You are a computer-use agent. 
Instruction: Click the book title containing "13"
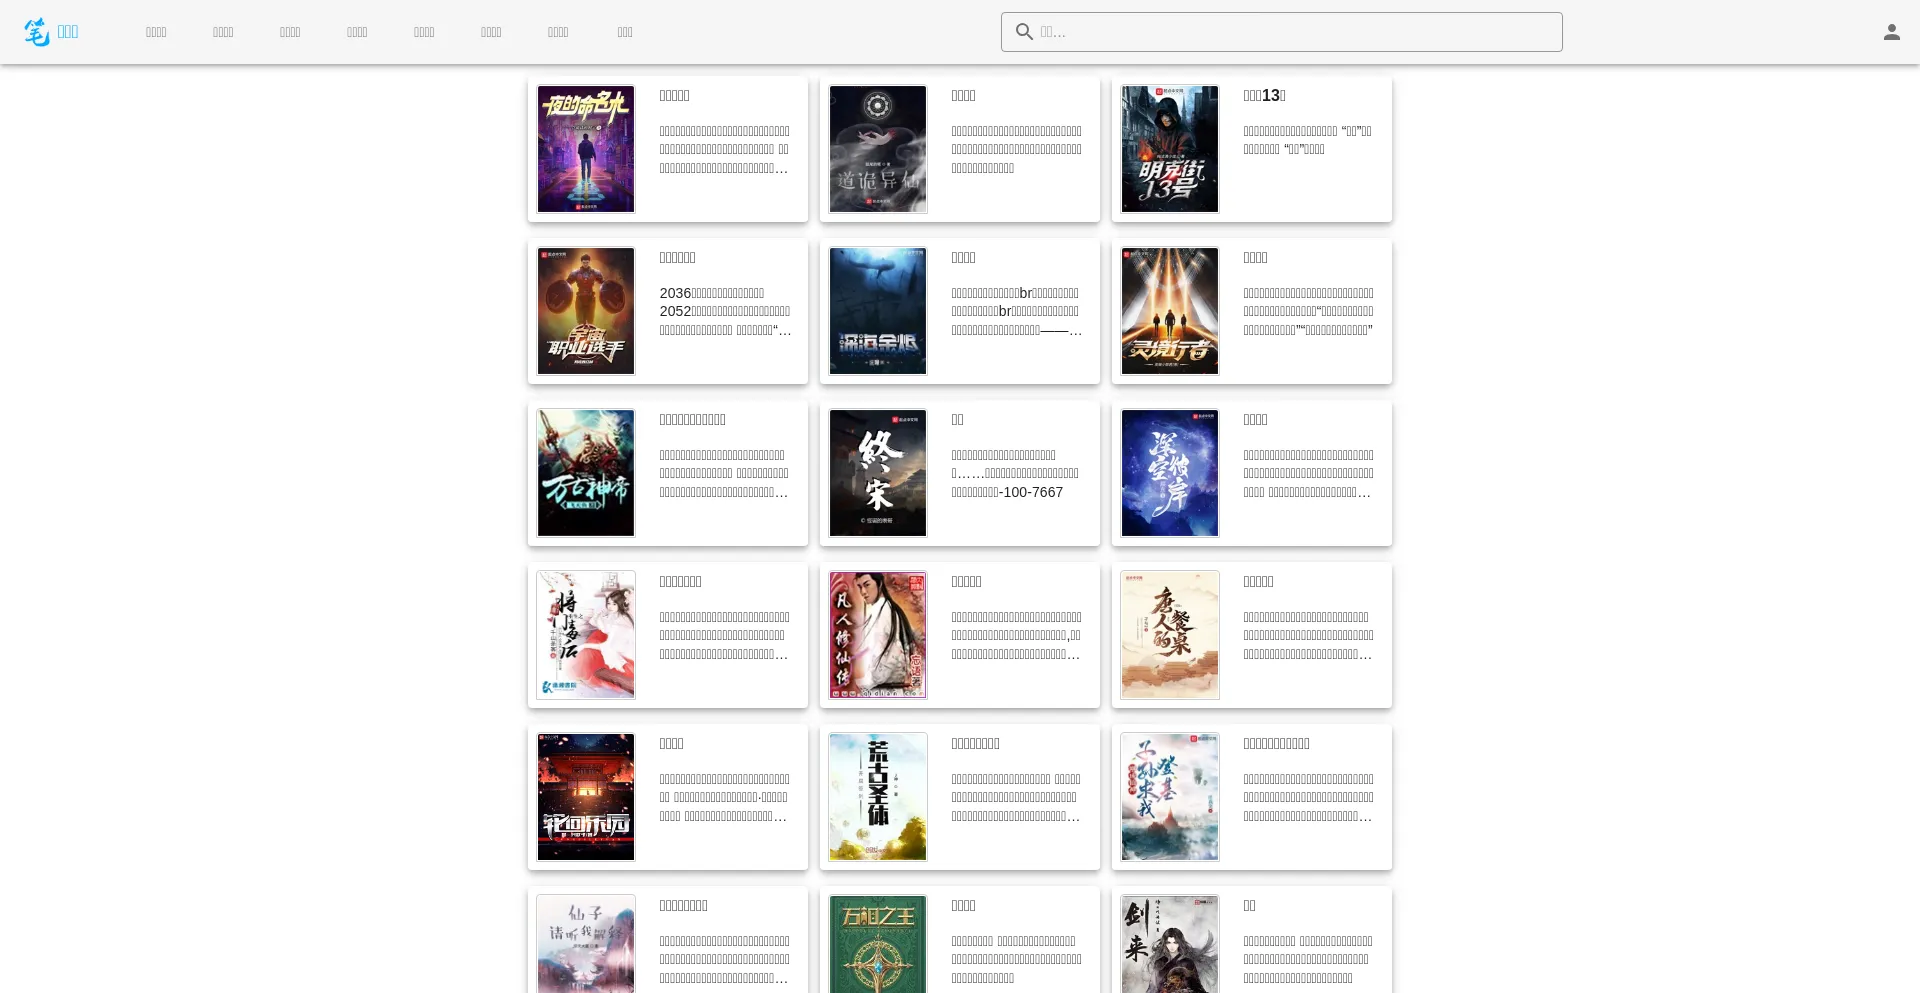click(1264, 96)
